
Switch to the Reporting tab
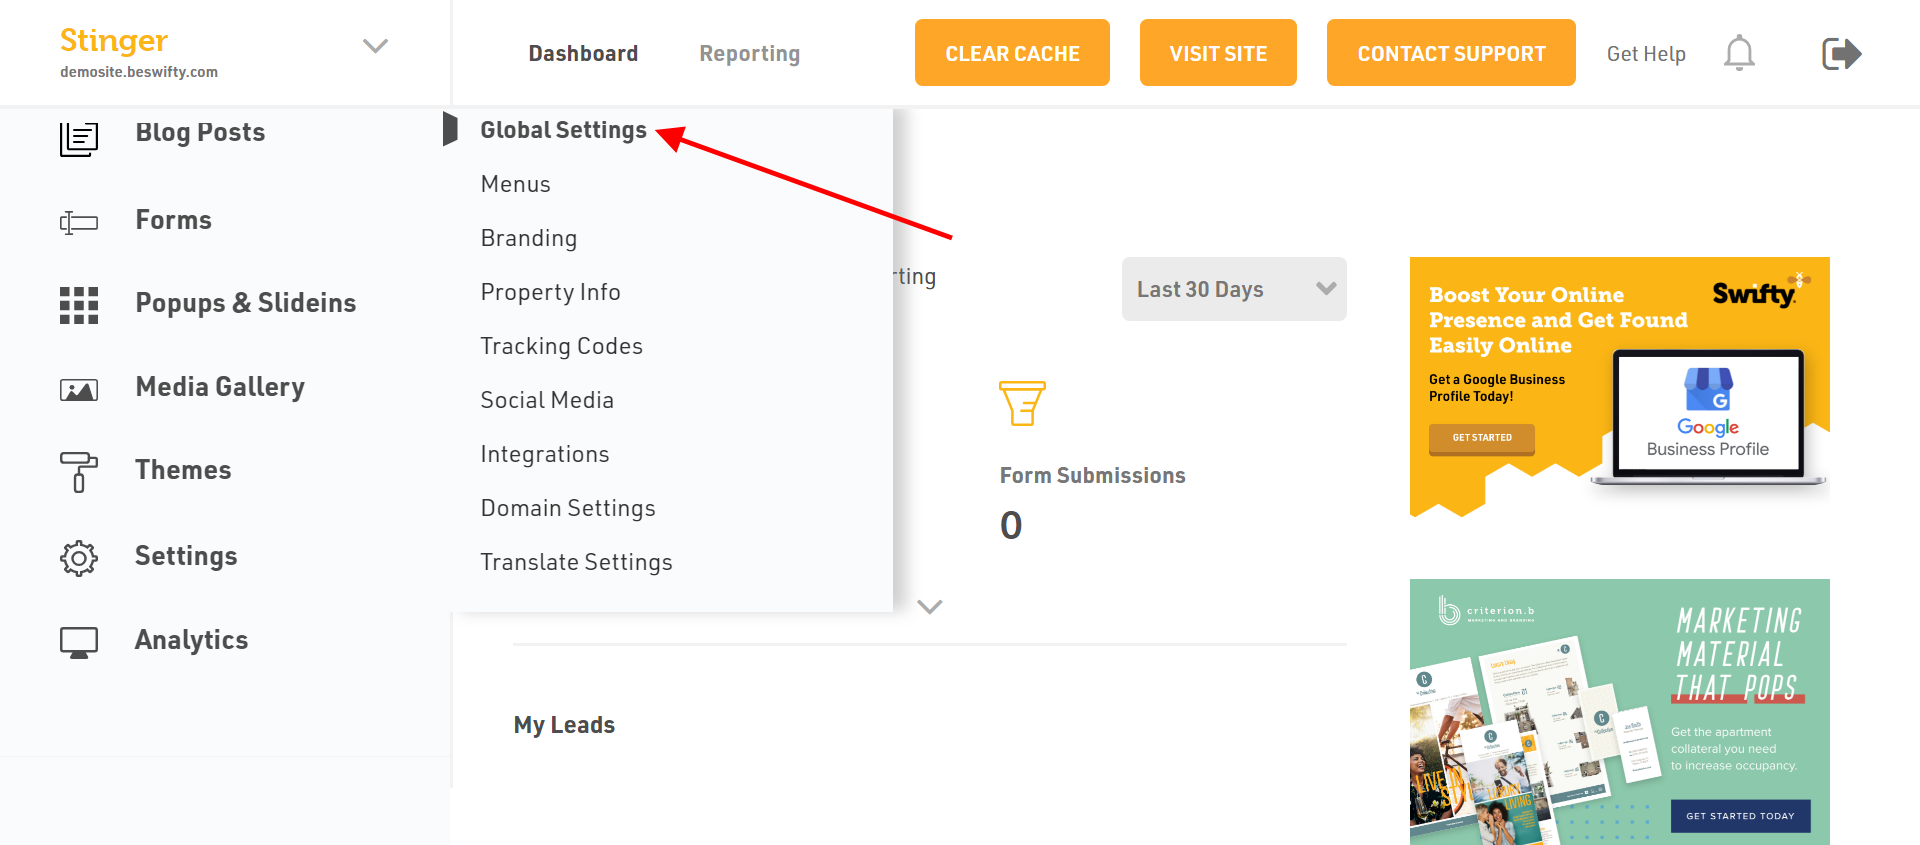[749, 54]
